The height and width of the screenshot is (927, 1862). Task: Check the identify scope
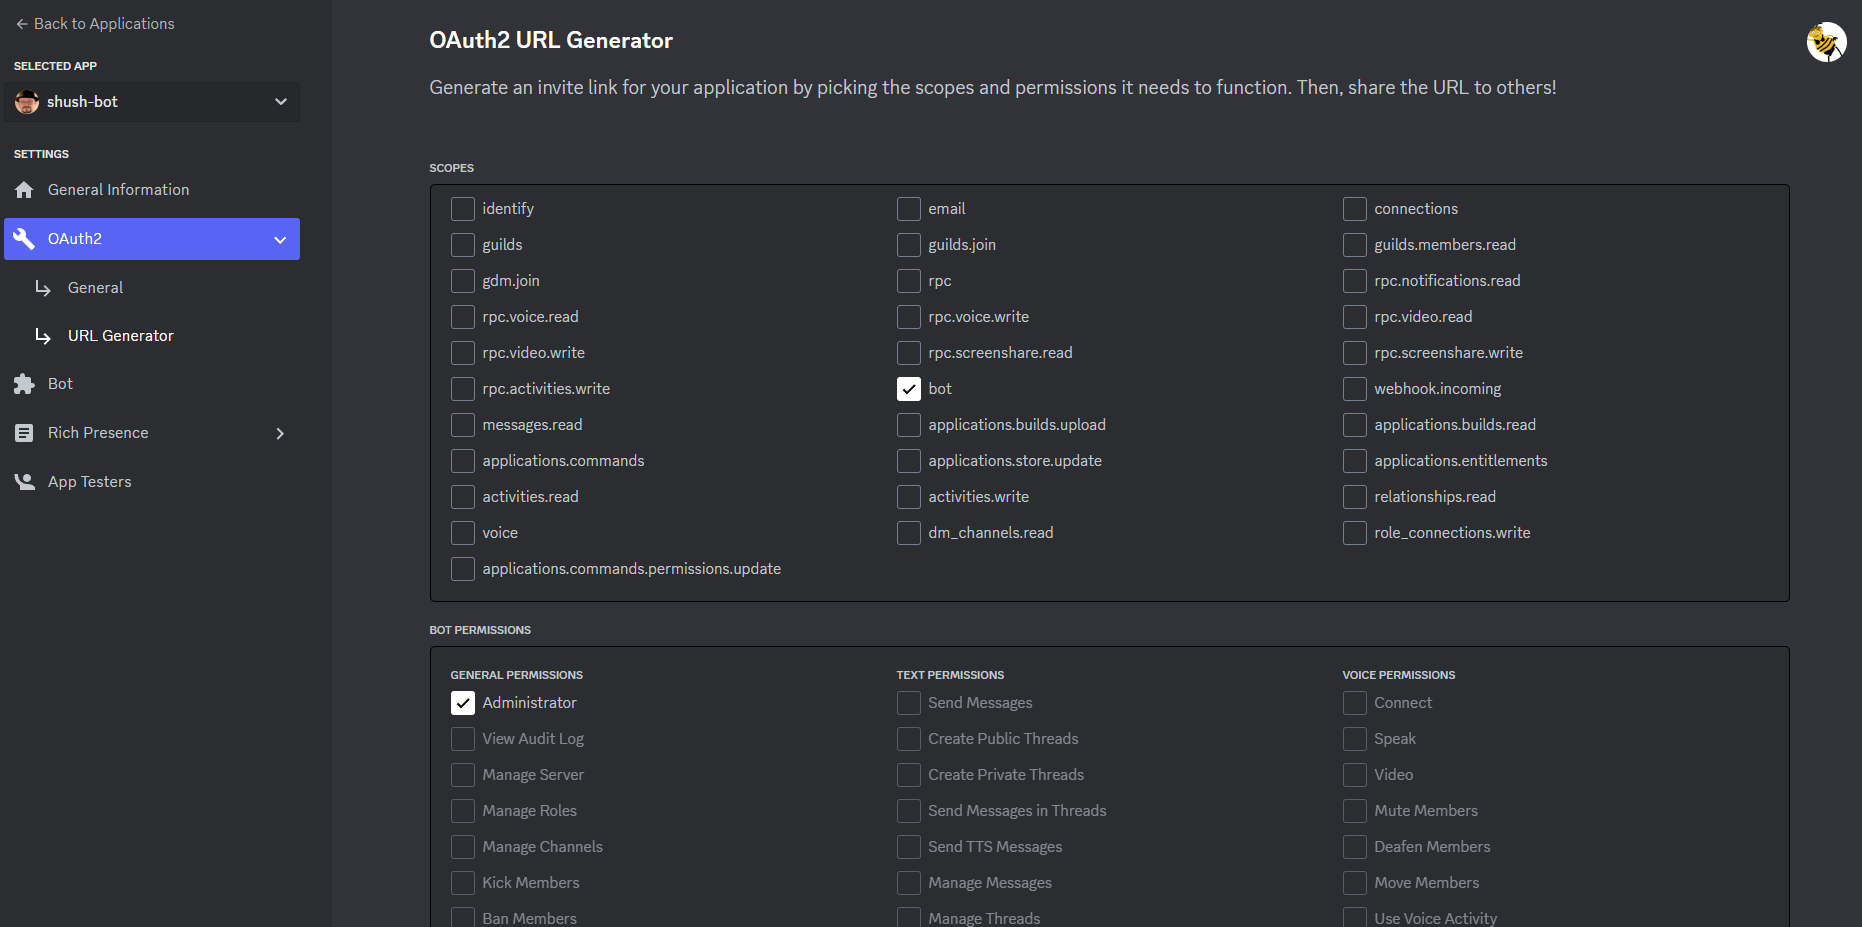coord(462,209)
